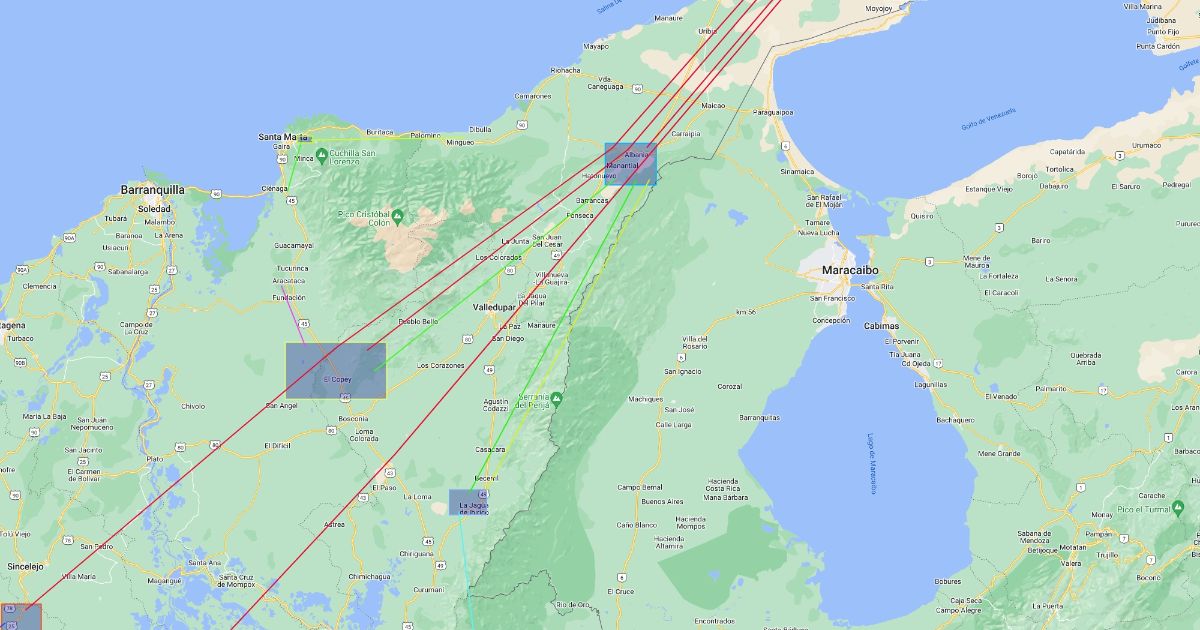Click the Chimichagua town label
1200x630 pixels.
(369, 576)
